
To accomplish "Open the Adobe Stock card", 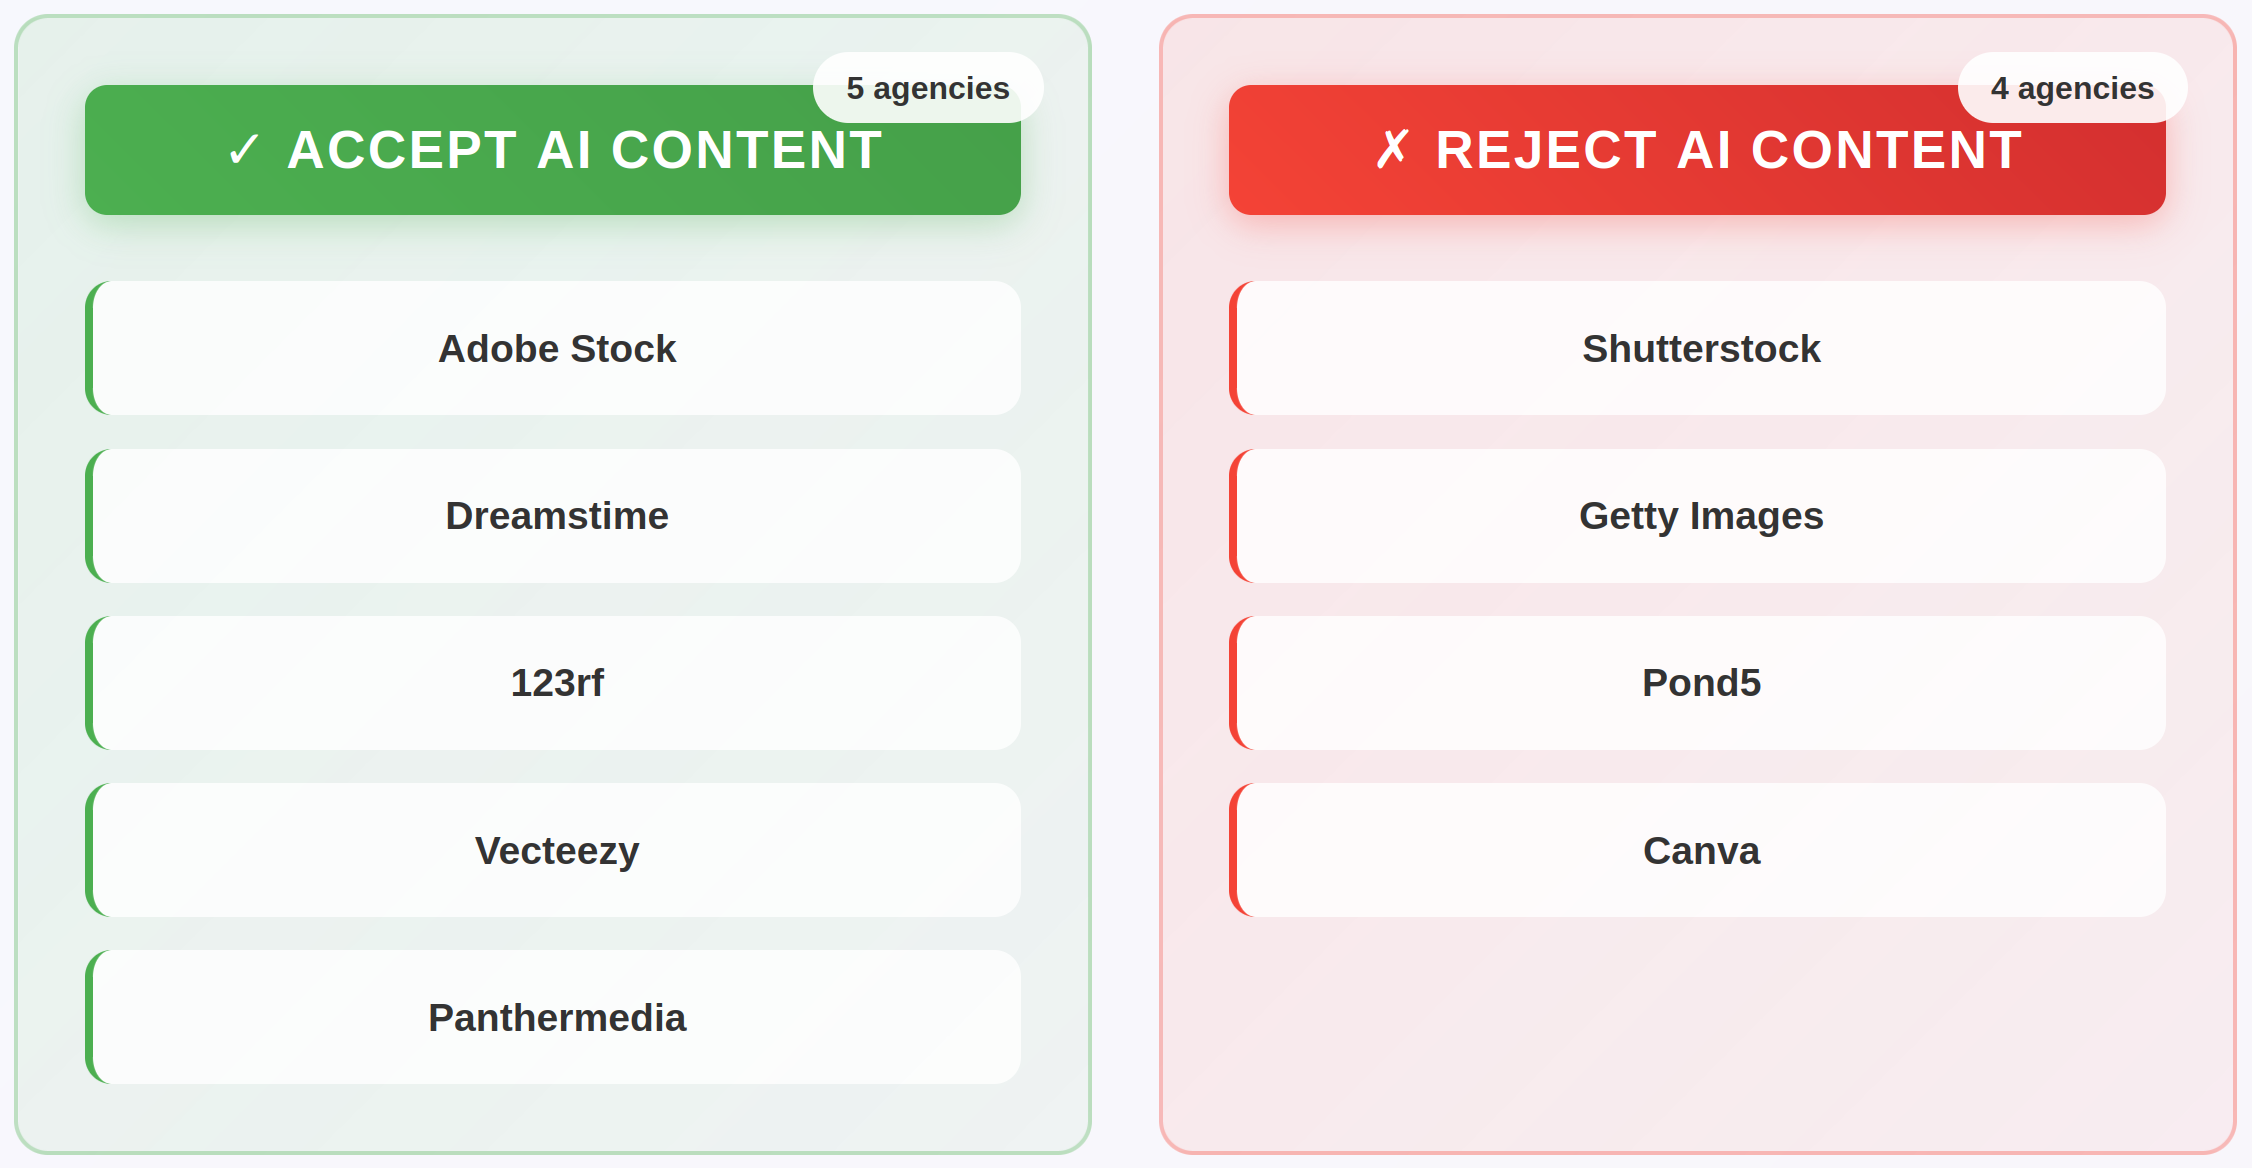I will coord(556,348).
